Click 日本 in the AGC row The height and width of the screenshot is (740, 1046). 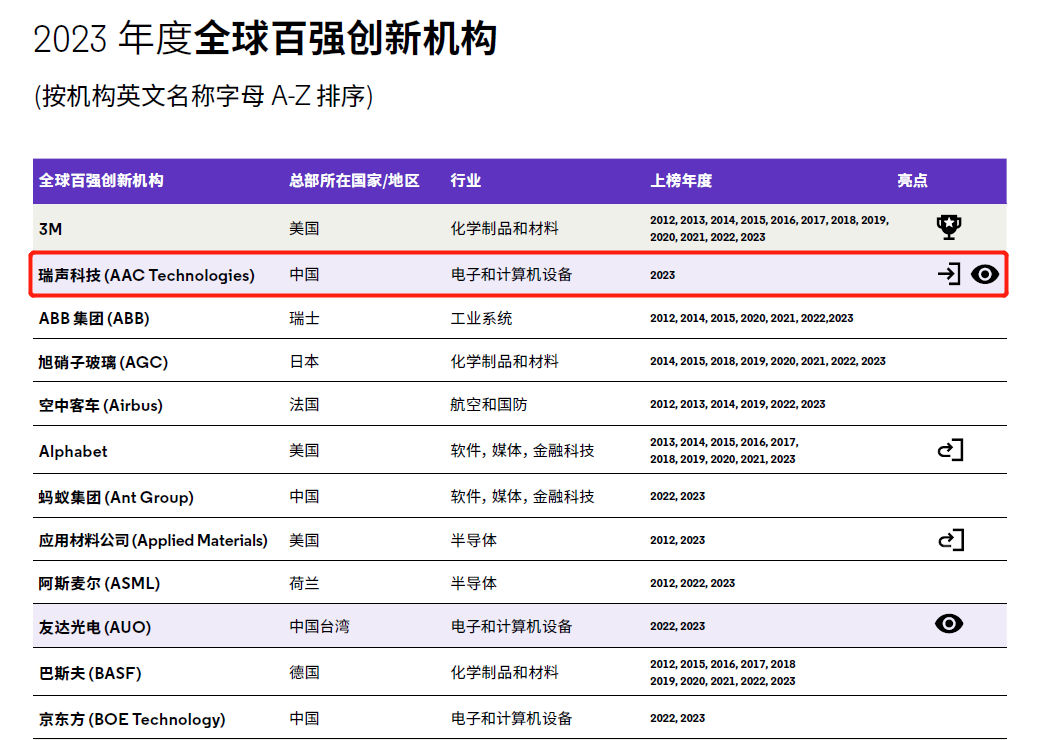[x=304, y=361]
